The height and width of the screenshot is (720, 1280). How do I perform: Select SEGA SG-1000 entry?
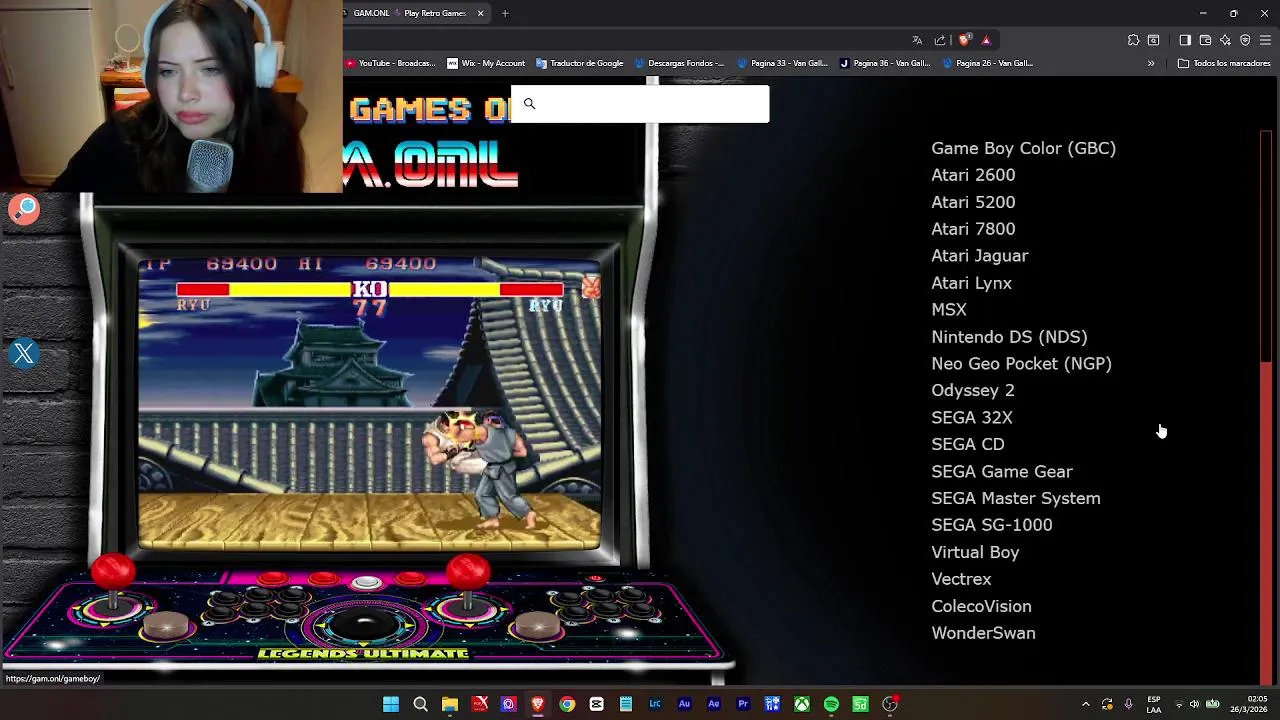coord(991,525)
